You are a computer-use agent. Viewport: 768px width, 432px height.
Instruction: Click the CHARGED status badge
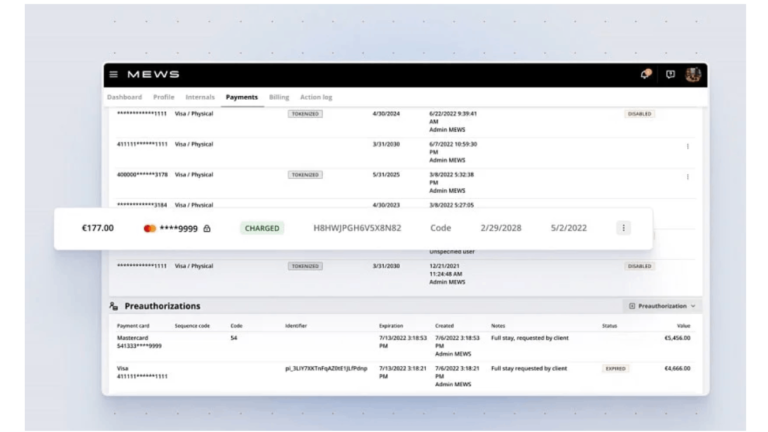pyautogui.click(x=262, y=228)
